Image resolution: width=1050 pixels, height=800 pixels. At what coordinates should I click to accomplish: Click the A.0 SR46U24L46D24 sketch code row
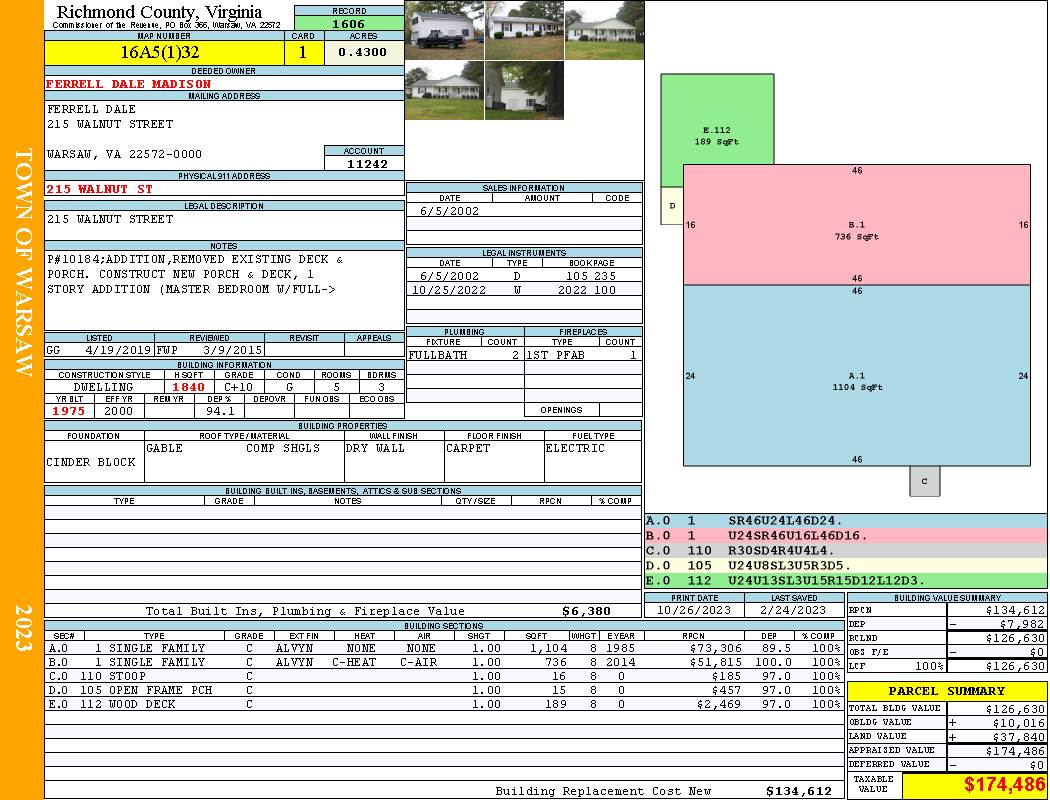coord(846,521)
